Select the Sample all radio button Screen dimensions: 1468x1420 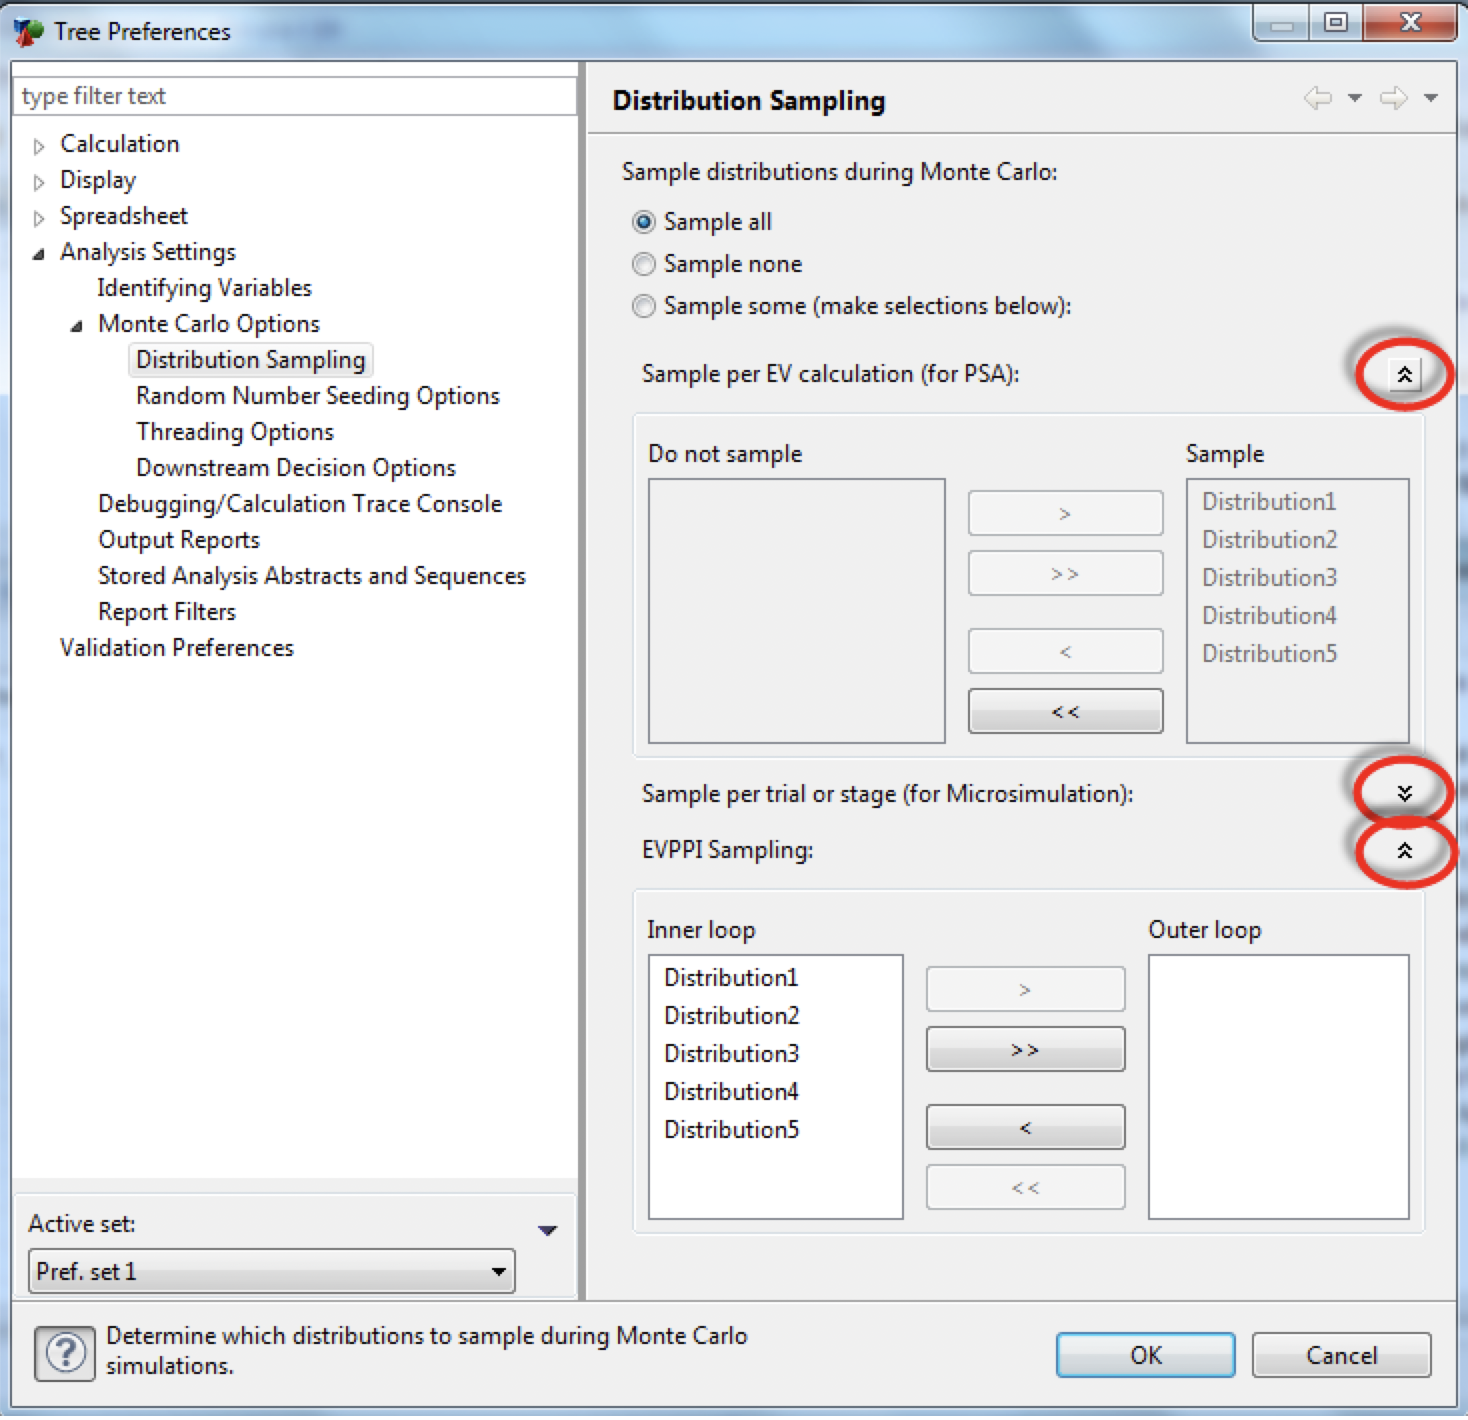click(x=644, y=222)
